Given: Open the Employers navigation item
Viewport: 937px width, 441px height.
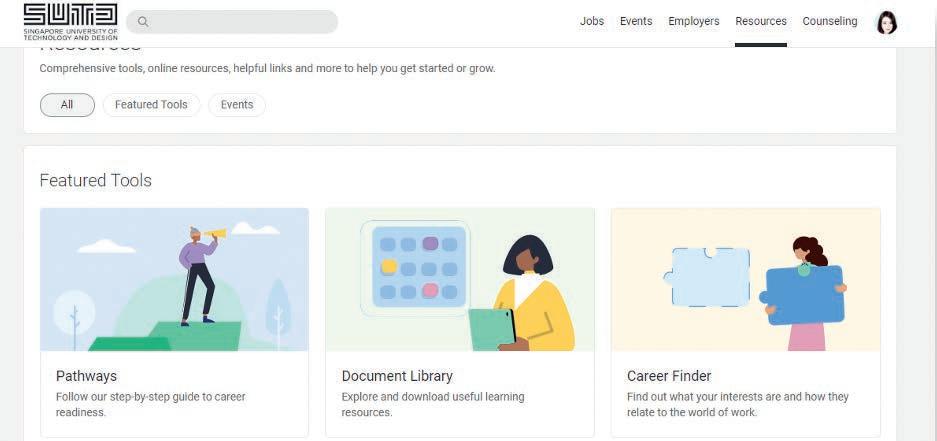Looking at the screenshot, I should (694, 21).
